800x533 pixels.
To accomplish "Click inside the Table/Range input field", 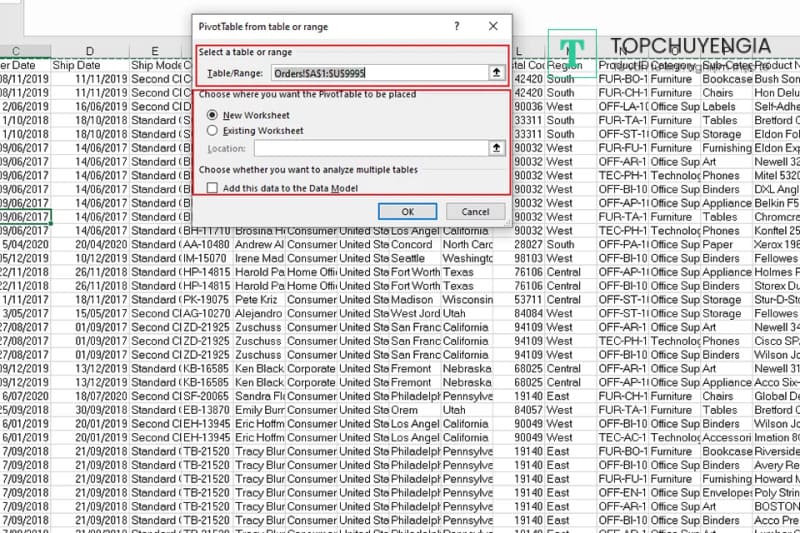I will (378, 73).
